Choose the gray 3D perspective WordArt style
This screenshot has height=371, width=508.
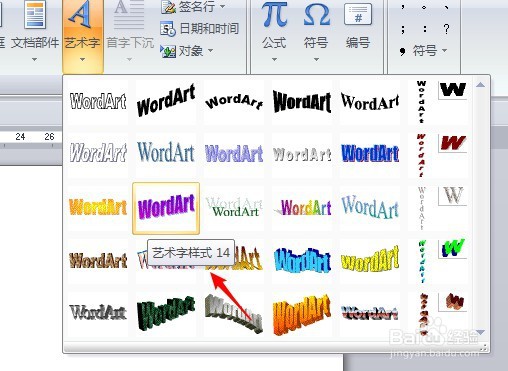[234, 313]
